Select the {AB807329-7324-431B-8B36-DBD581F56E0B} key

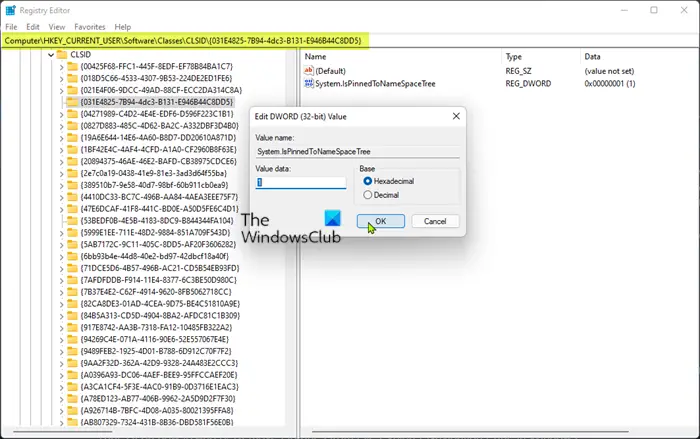[x=157, y=422]
